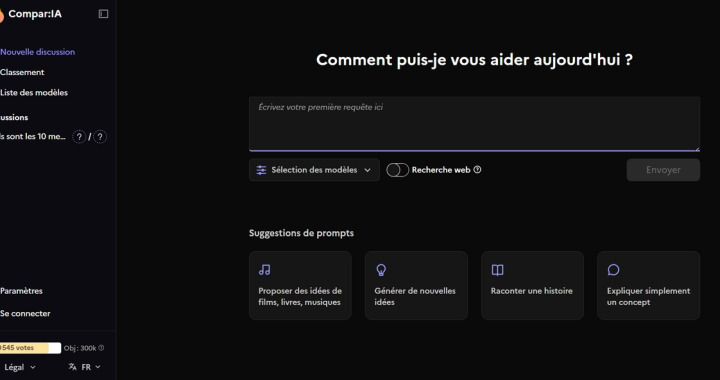
Task: Select the 'Générer de nouvelles idées' suggestion
Action: pyautogui.click(x=416, y=285)
